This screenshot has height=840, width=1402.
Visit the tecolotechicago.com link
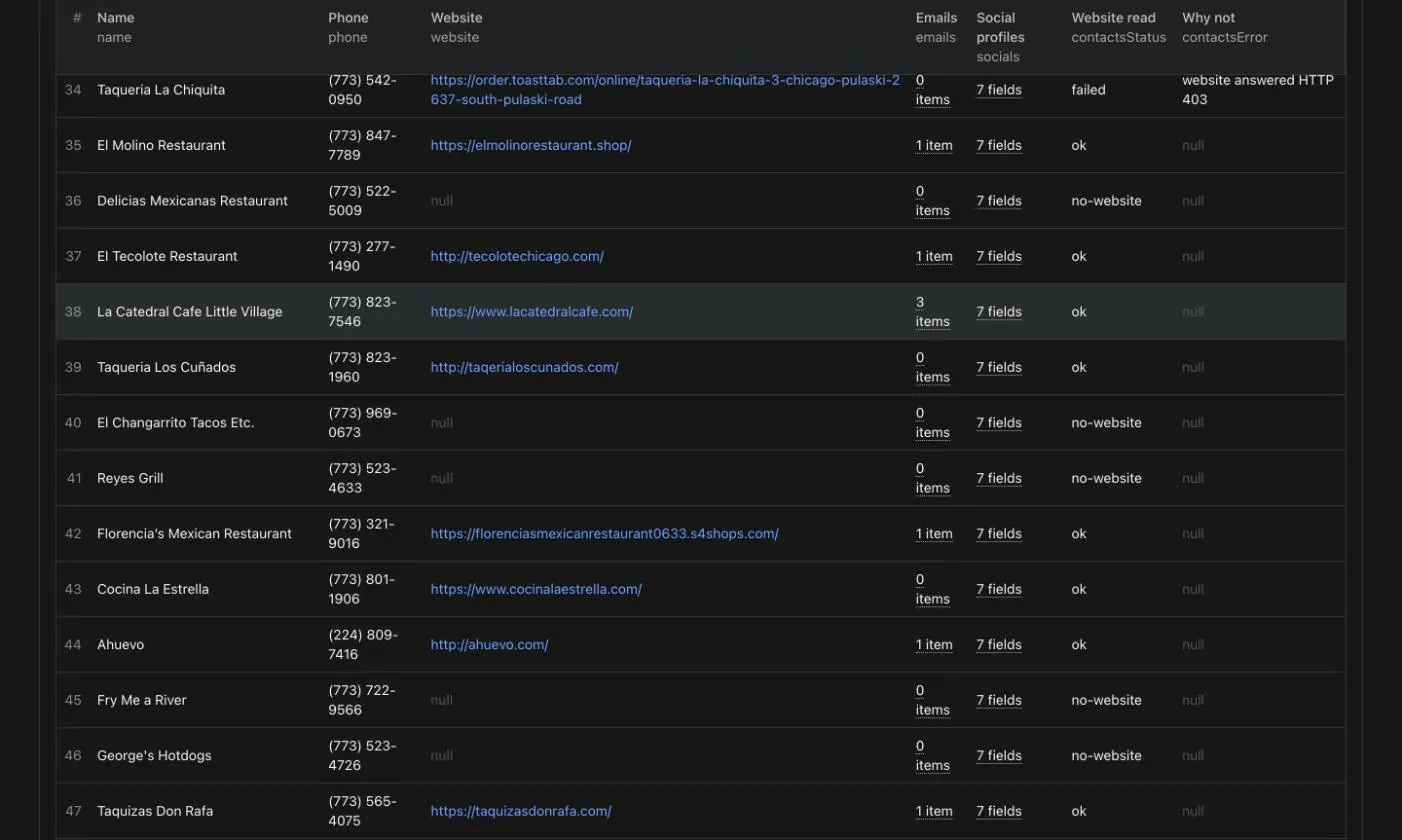[517, 256]
